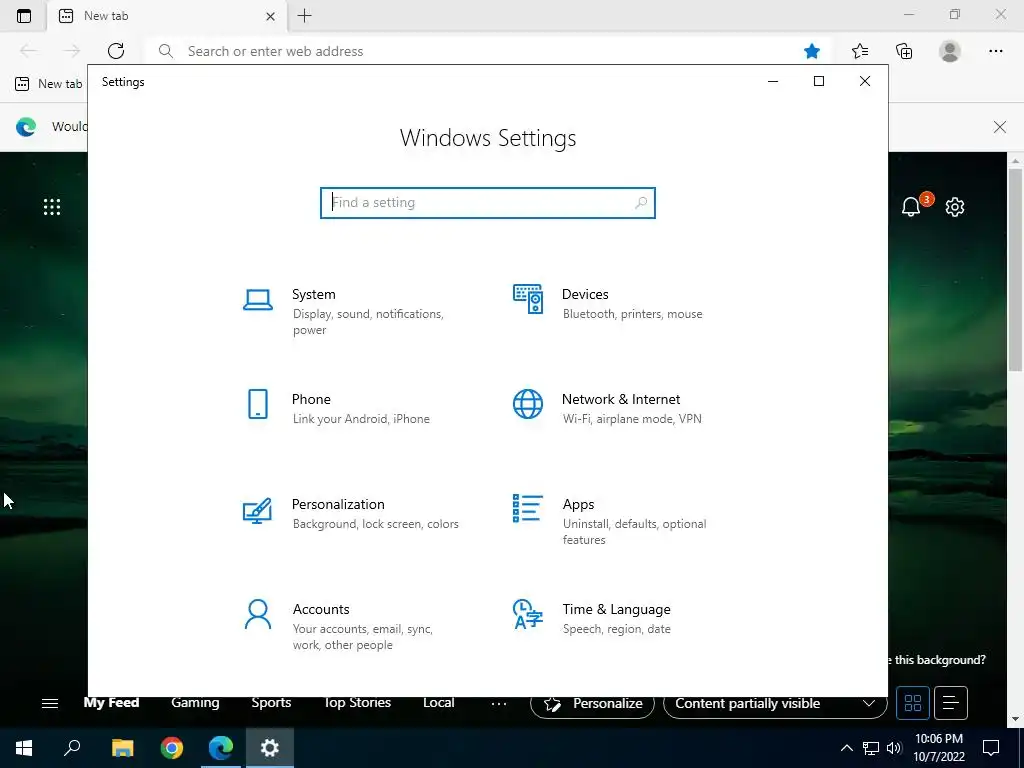This screenshot has height=768, width=1024.
Task: Open the System settings laptop icon
Action: 258,300
